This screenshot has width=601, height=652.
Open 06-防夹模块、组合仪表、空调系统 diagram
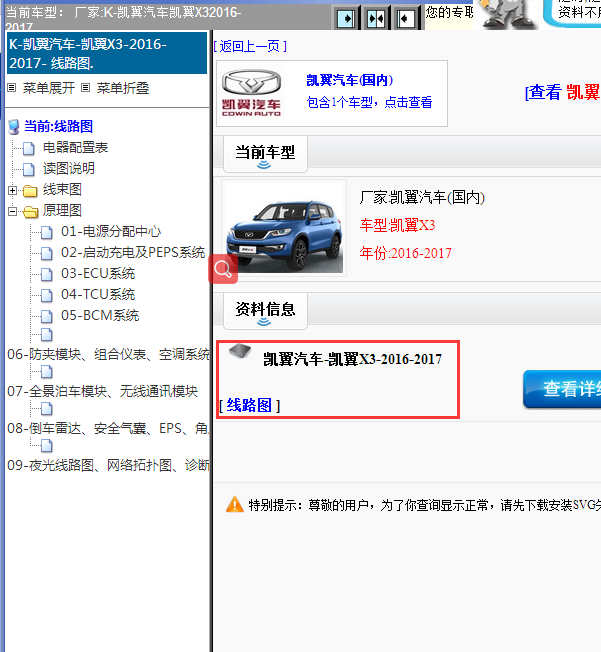(109, 354)
